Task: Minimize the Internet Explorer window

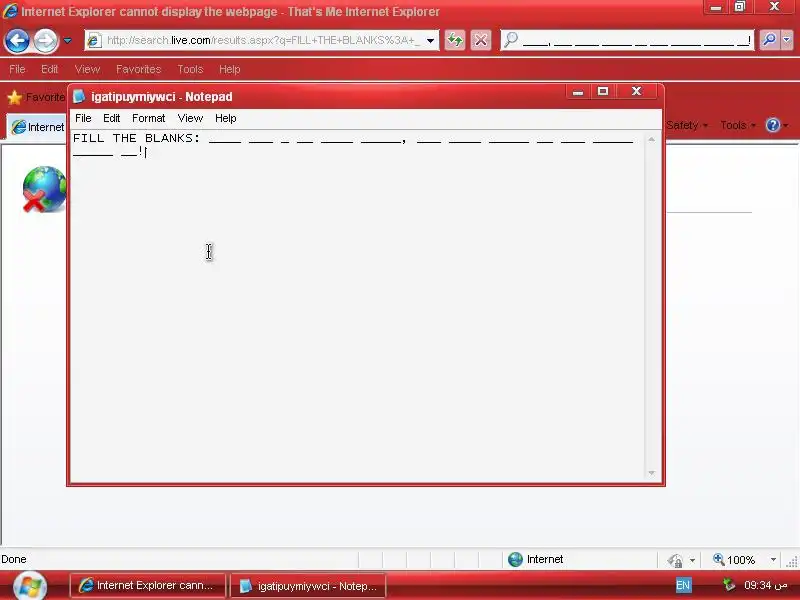Action: coord(716,7)
